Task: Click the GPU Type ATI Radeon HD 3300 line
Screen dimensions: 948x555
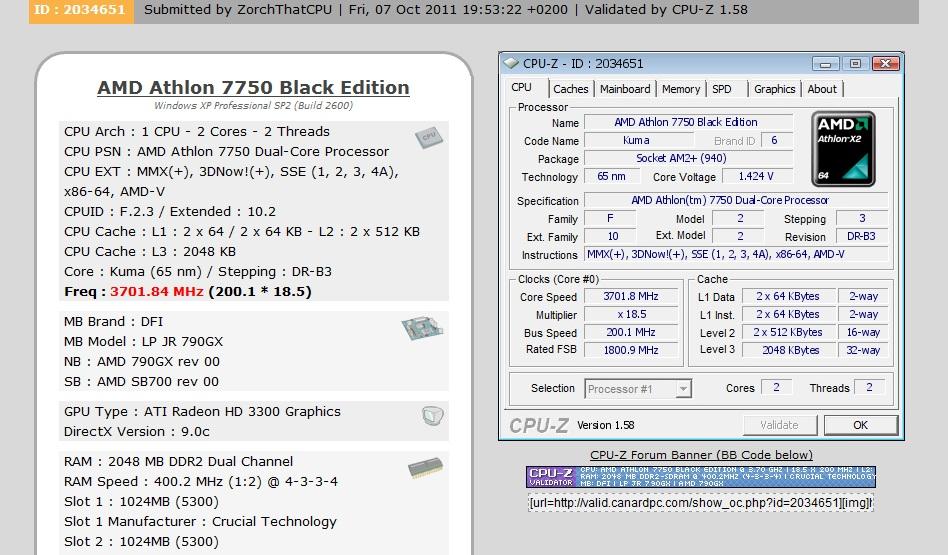Action: [x=202, y=412]
